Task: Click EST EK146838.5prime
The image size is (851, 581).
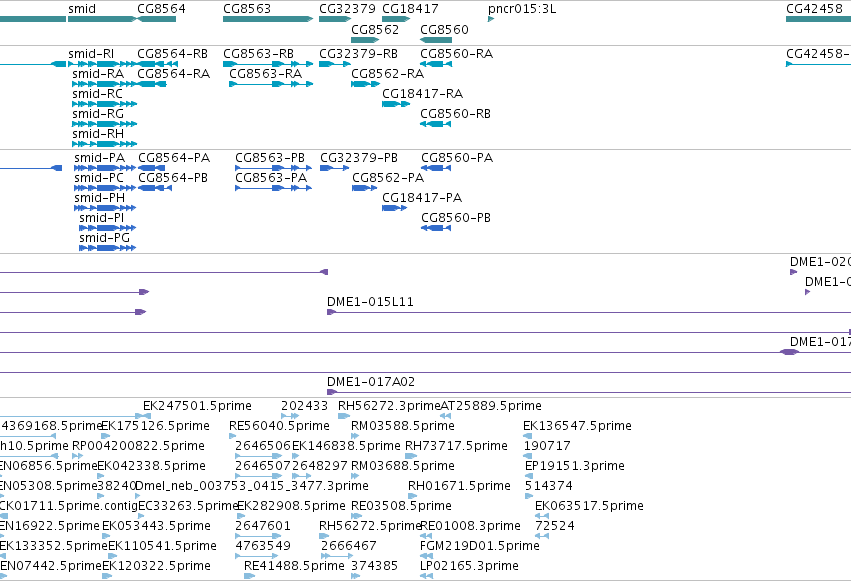Action: 346,446
